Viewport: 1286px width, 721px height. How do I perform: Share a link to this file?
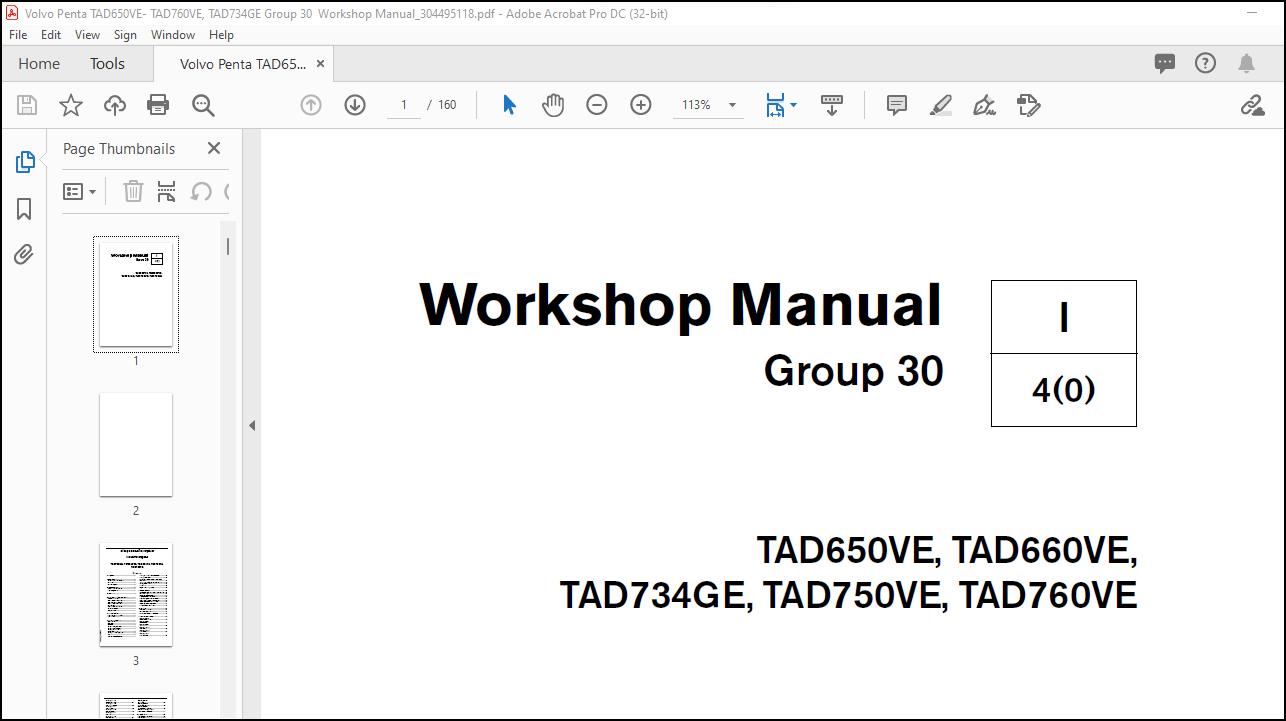1252,105
